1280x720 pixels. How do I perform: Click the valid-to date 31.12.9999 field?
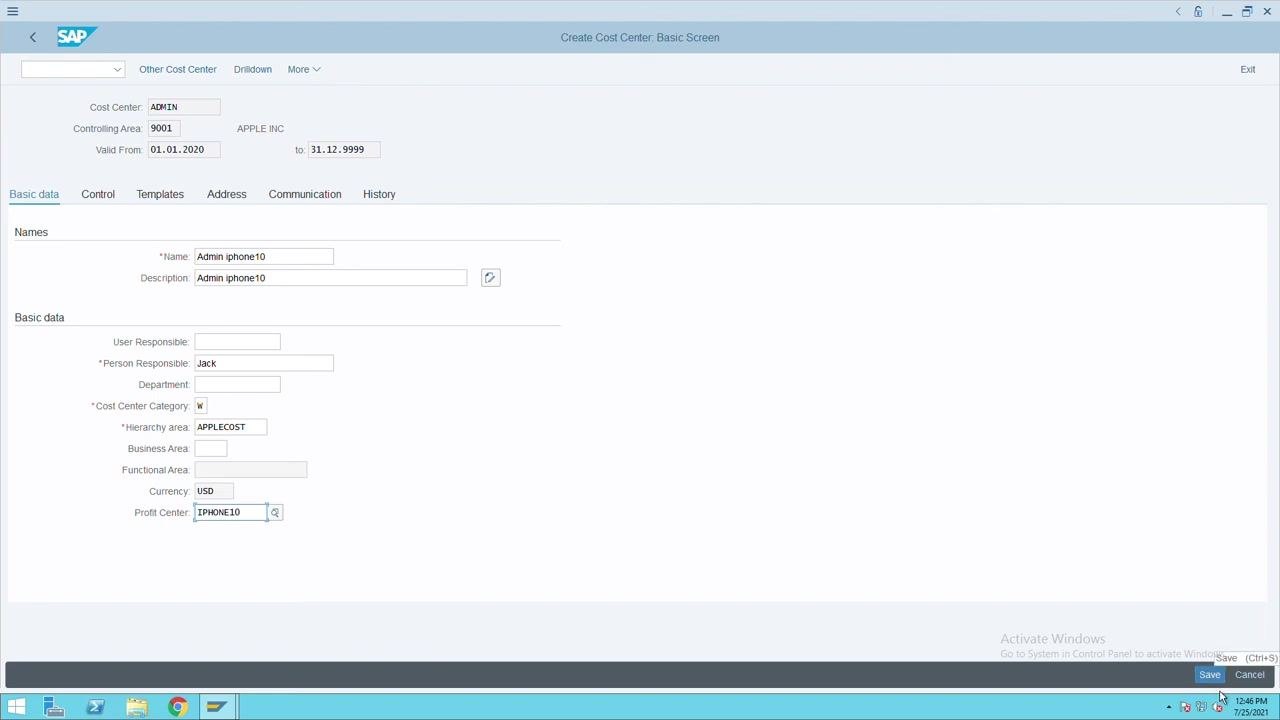[x=343, y=150]
